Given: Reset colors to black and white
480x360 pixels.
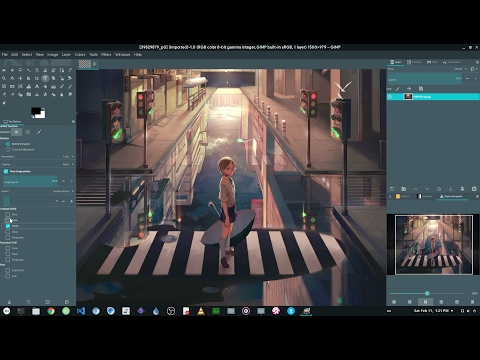Looking at the screenshot, I should (x=33, y=116).
